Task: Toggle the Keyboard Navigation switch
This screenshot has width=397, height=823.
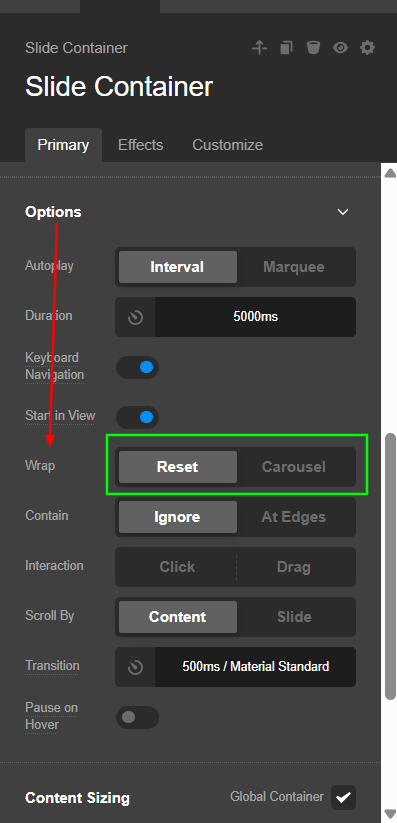Action: (137, 367)
